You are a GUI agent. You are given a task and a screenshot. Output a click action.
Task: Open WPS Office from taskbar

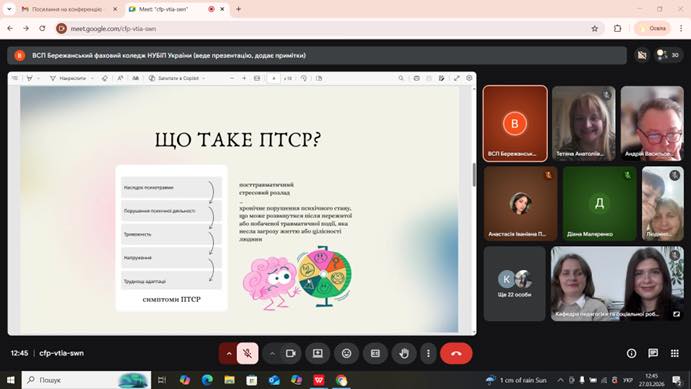tap(319, 380)
